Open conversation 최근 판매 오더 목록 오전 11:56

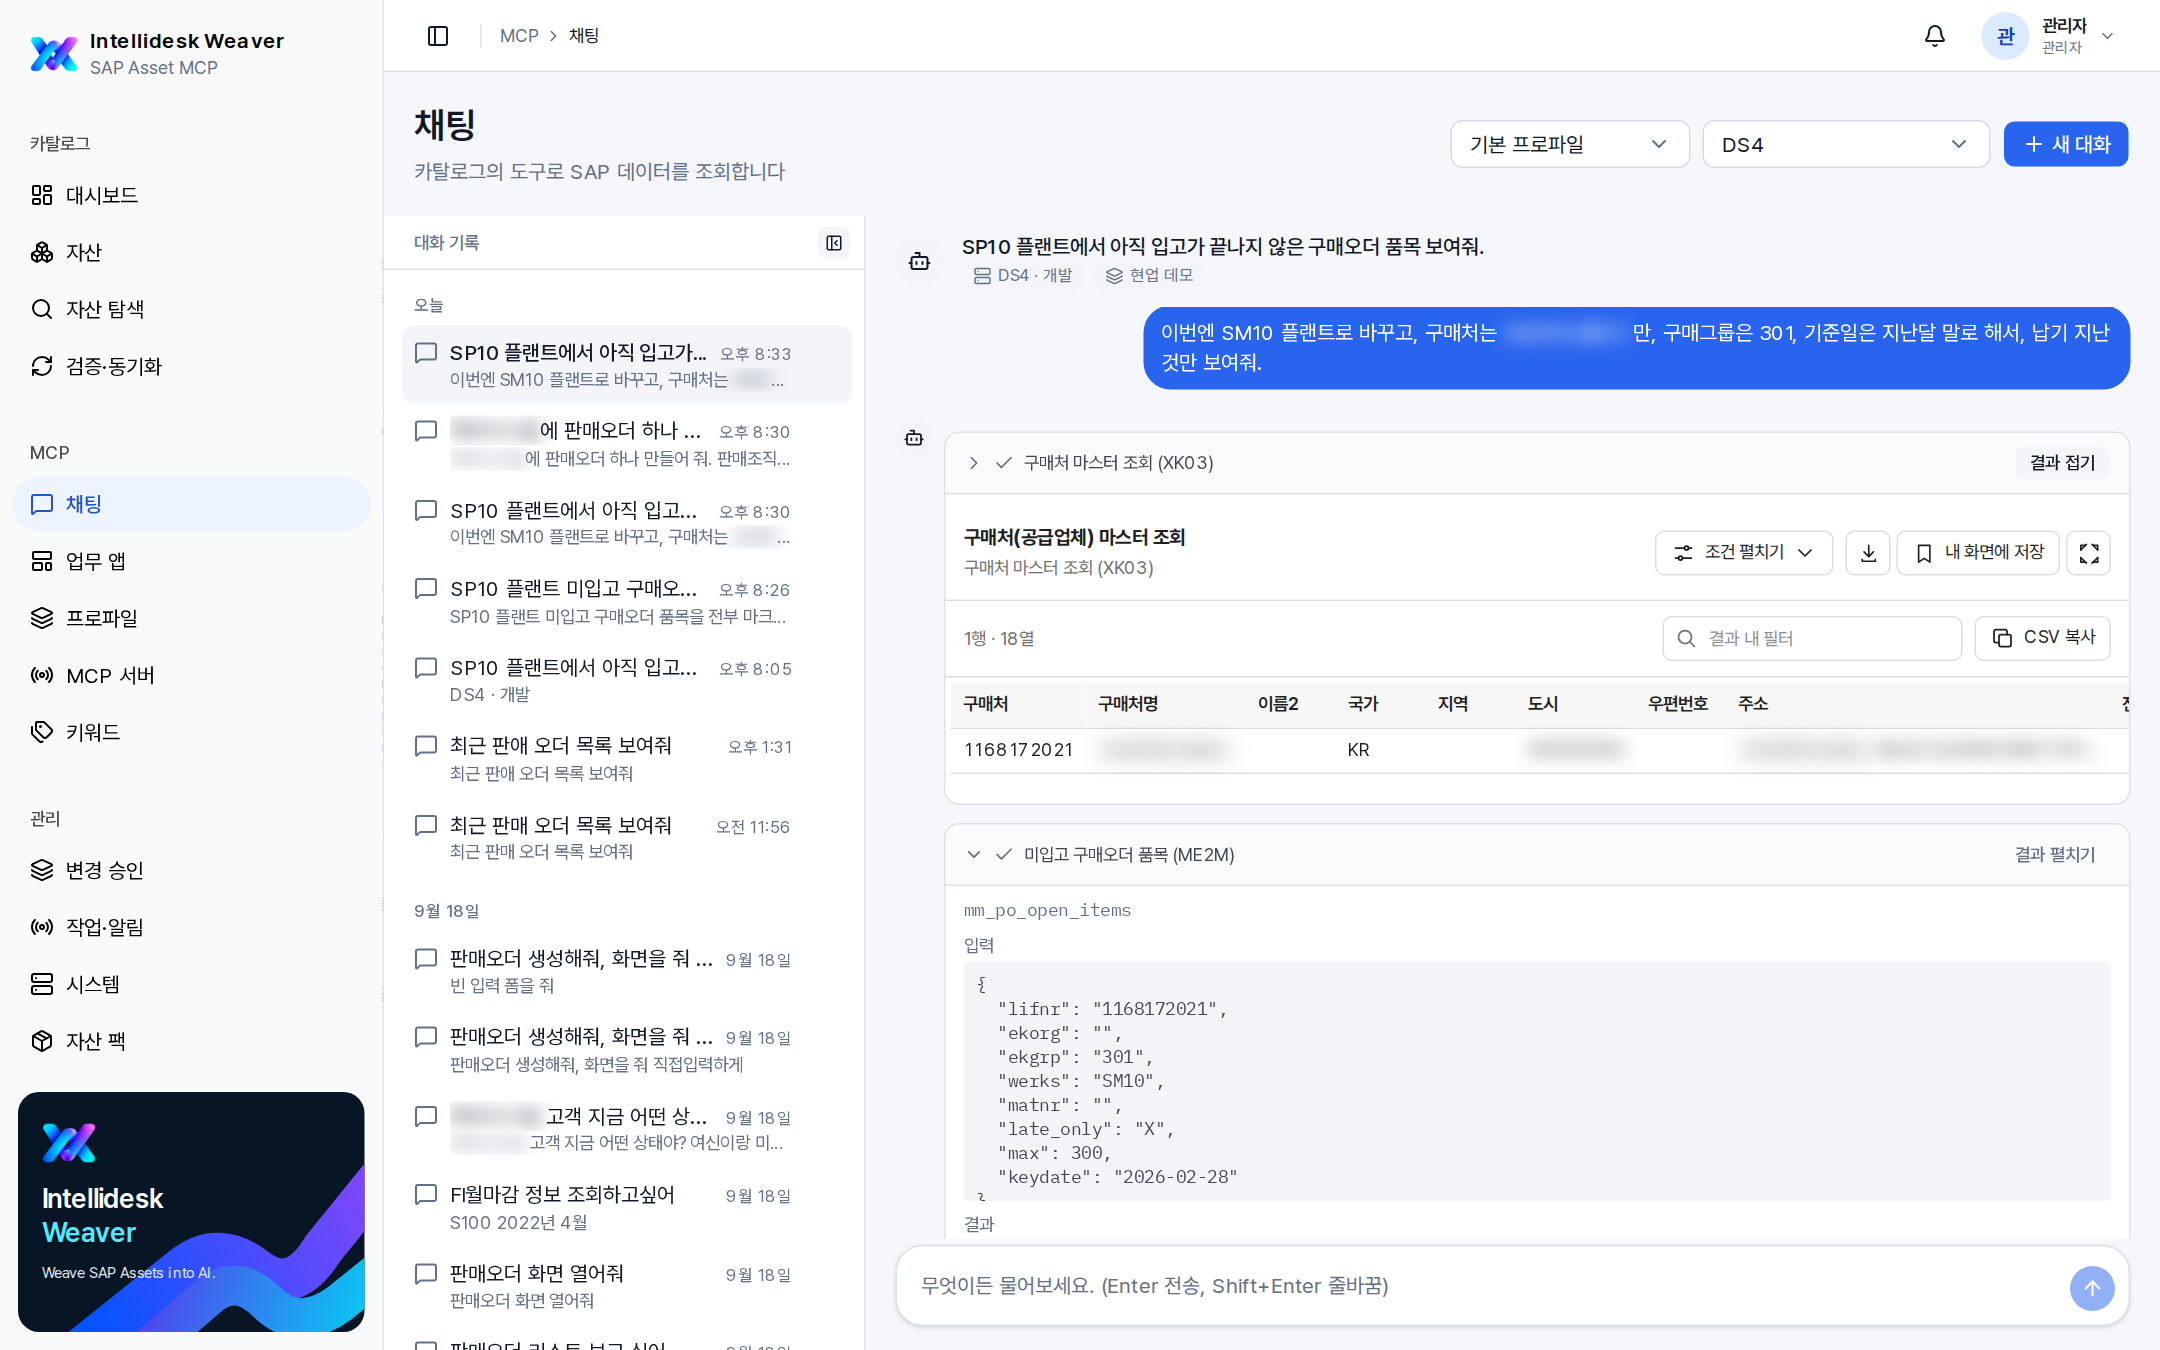(x=626, y=838)
